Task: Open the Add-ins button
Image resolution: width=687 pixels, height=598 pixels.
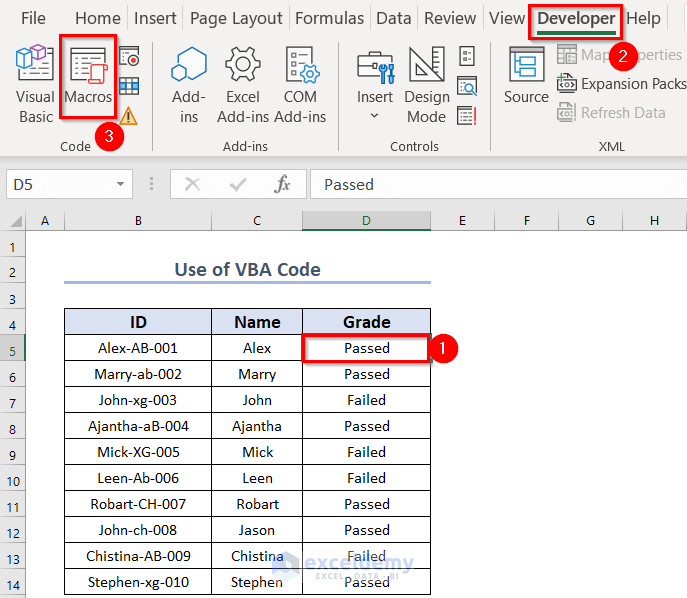Action: point(189,85)
